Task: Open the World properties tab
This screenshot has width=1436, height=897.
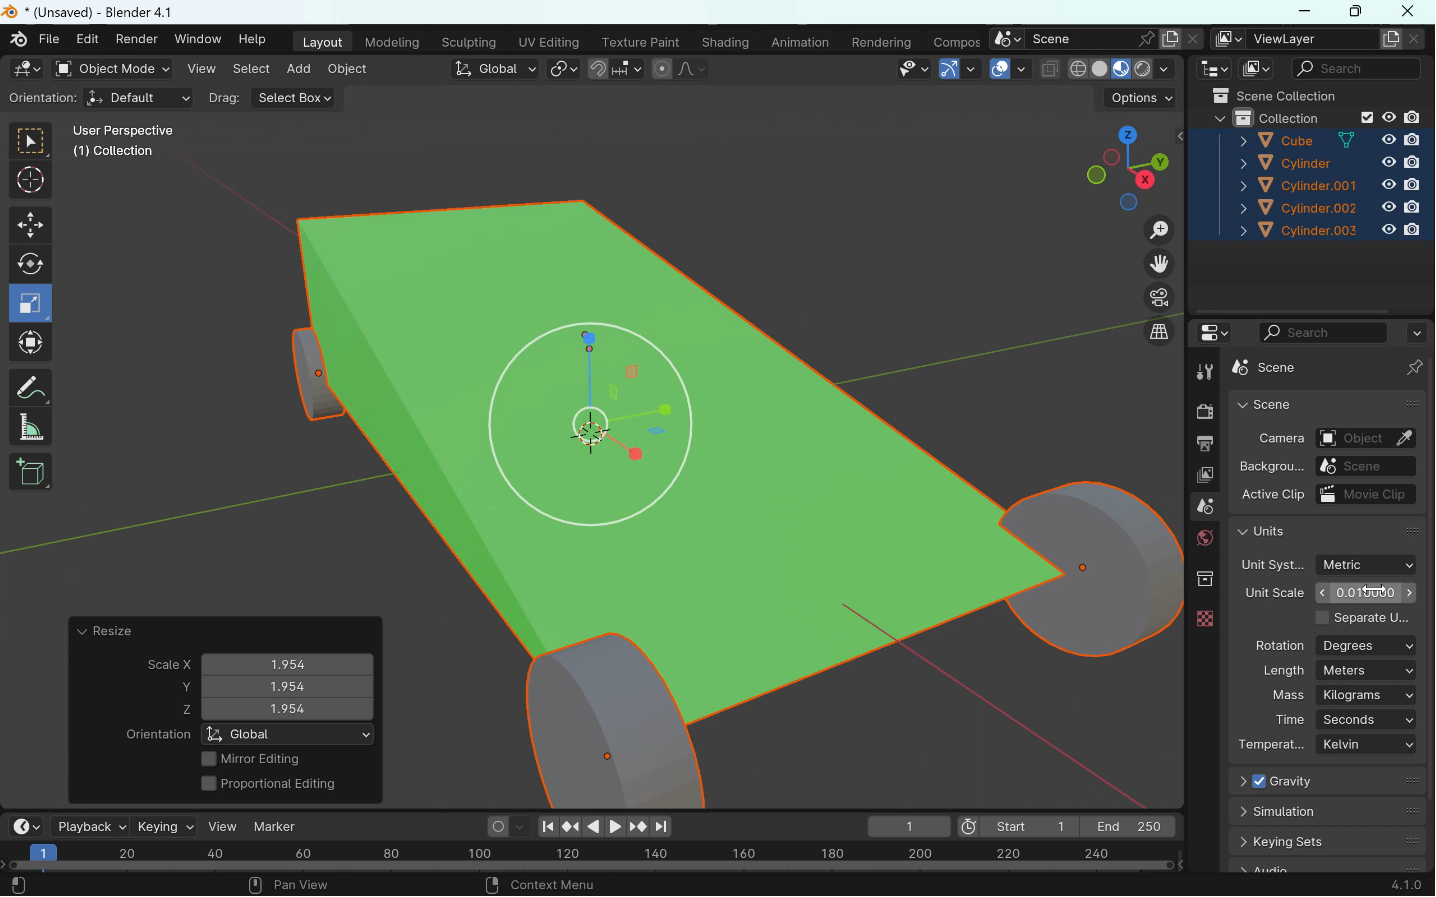Action: coord(1205,540)
